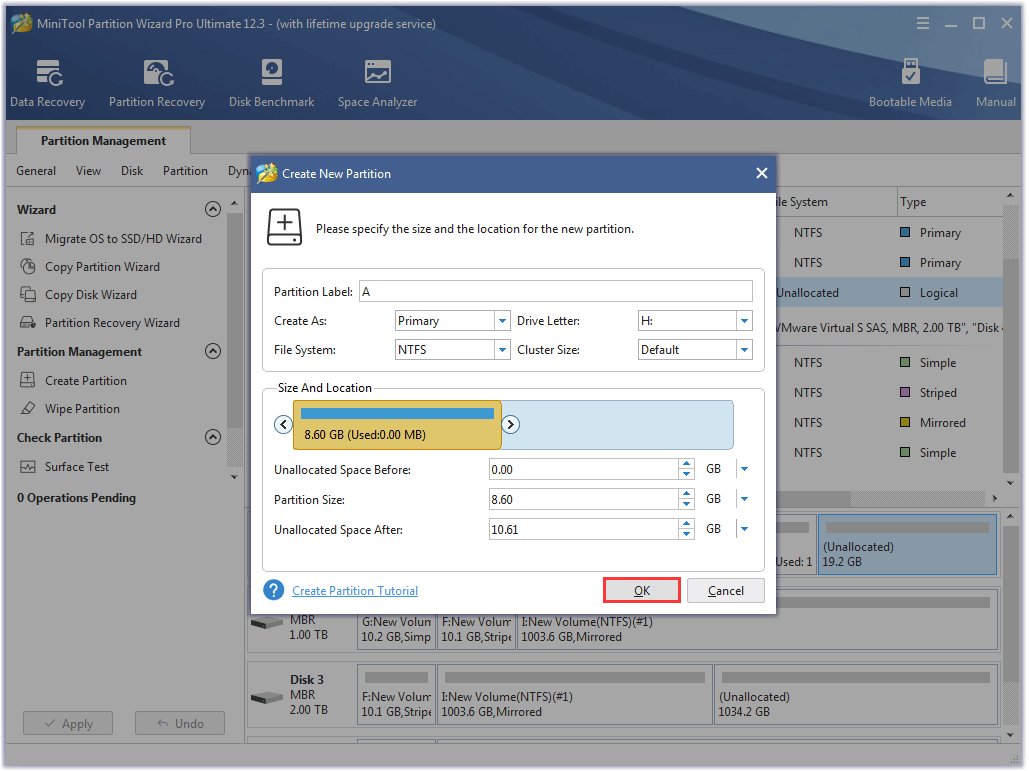Open the Cluster Size dropdown
Screen dimensions: 1029x771
click(744, 350)
